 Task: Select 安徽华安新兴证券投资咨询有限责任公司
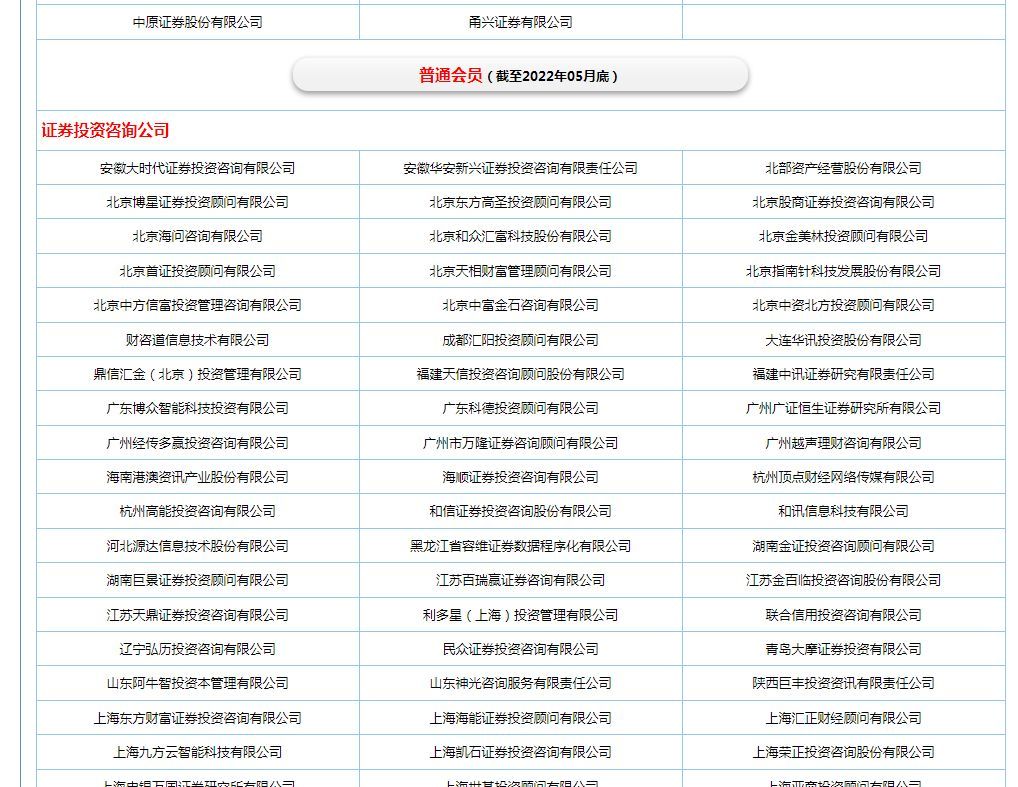pos(521,168)
